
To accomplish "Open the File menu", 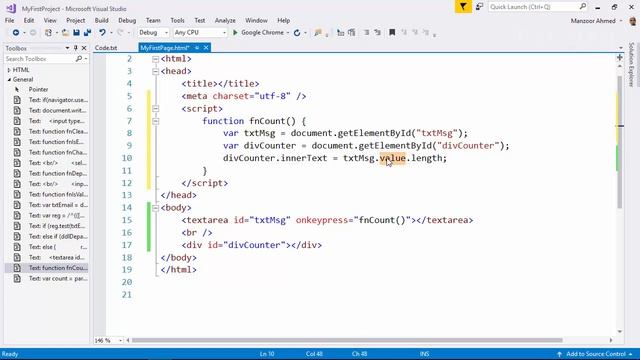I will (x=9, y=20).
